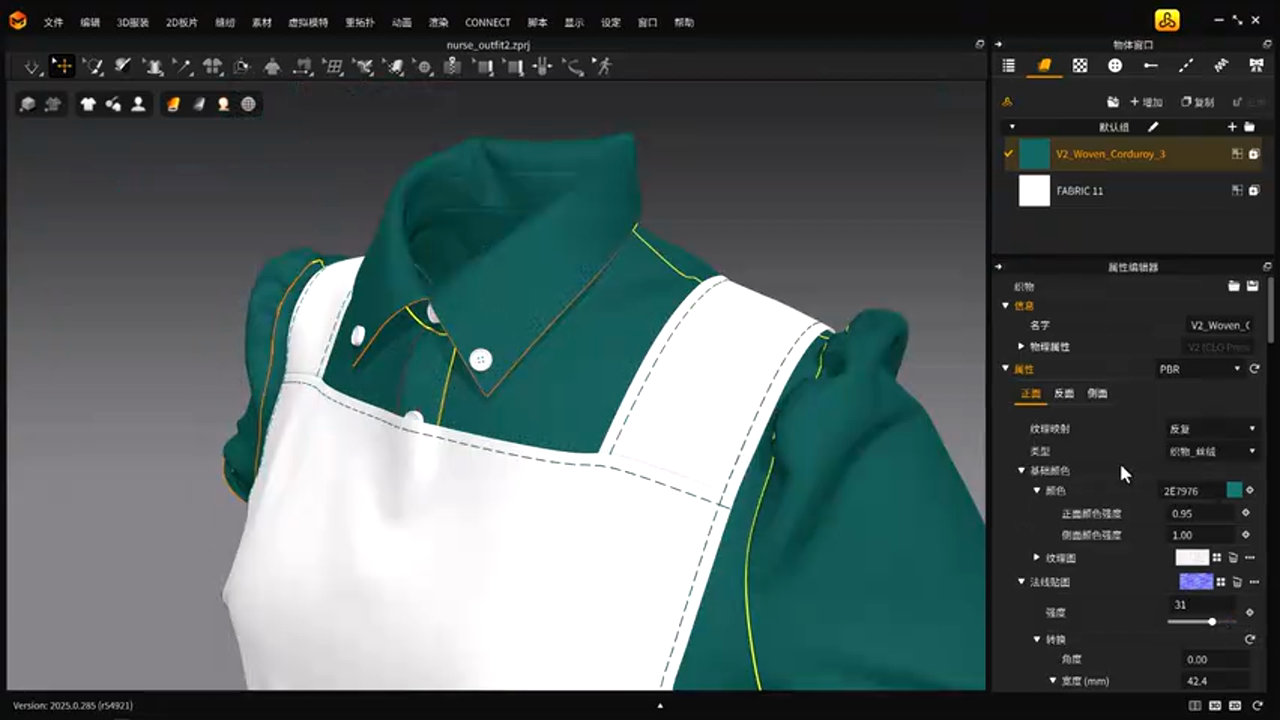Click the running avatar icon in the toolbar
1280x720 pixels.
pos(603,67)
